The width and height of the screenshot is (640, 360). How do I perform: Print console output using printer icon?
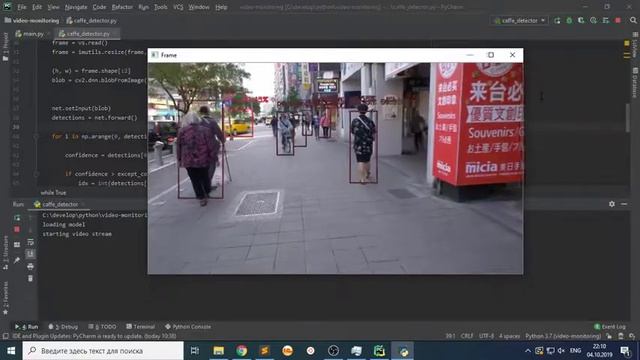pos(31,267)
